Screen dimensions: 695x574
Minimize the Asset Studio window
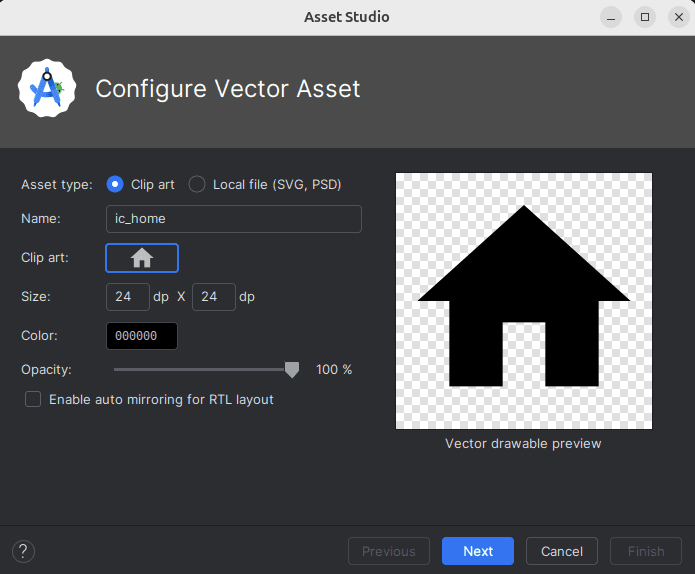(x=611, y=17)
